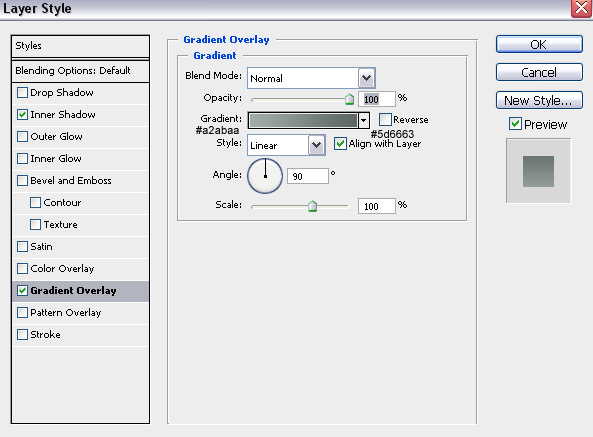Select the Gradient Overlay row
The width and height of the screenshot is (593, 437).
pos(81,291)
